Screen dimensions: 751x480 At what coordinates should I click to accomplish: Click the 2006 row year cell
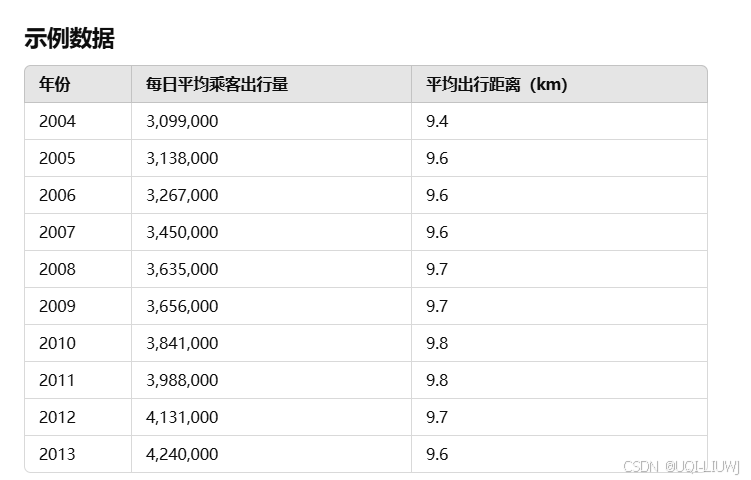tap(57, 196)
